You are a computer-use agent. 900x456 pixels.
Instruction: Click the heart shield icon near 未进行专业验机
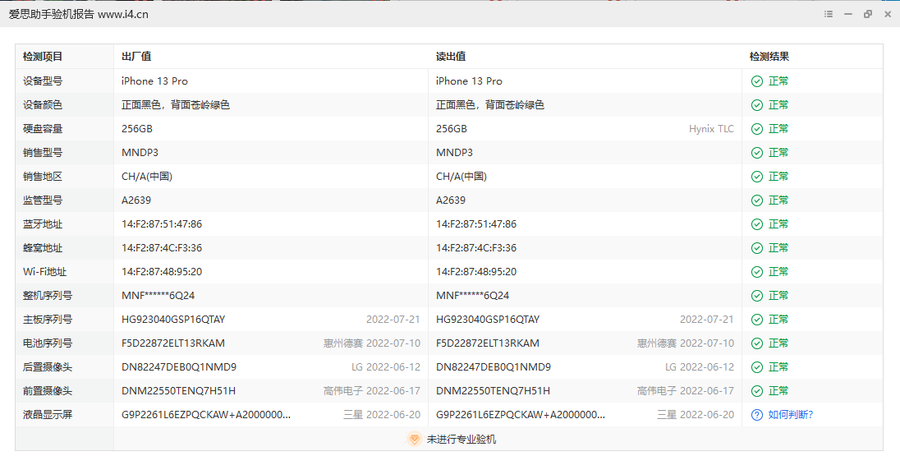pos(414,439)
